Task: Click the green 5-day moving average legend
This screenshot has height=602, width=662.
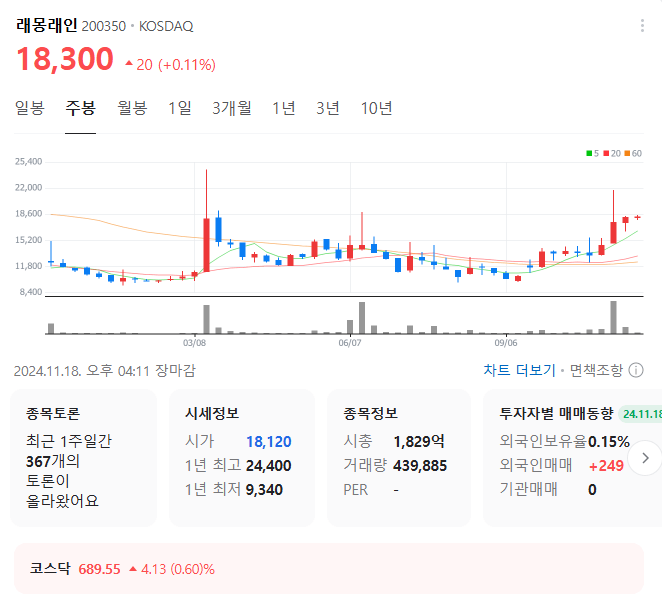Action: pos(592,153)
